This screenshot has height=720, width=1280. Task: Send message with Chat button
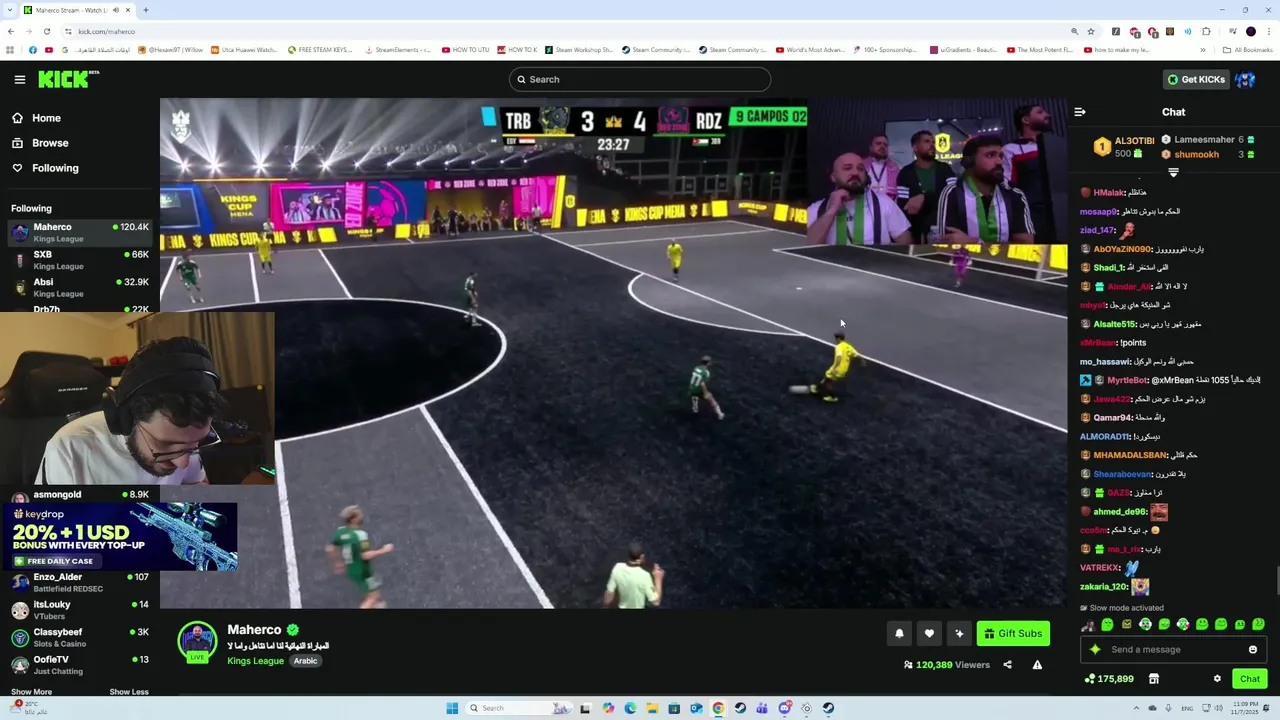coord(1250,679)
